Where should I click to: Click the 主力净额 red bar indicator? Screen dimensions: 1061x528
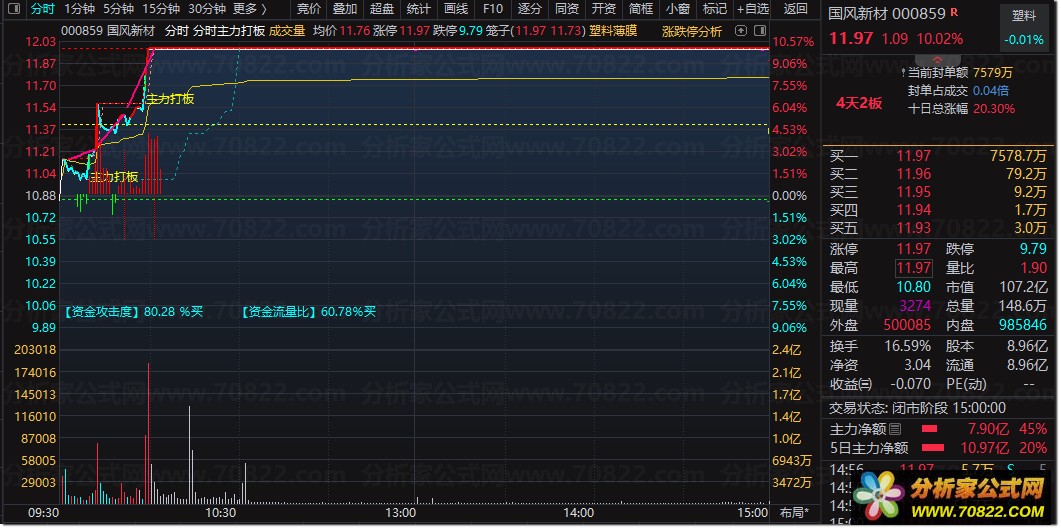click(x=929, y=429)
